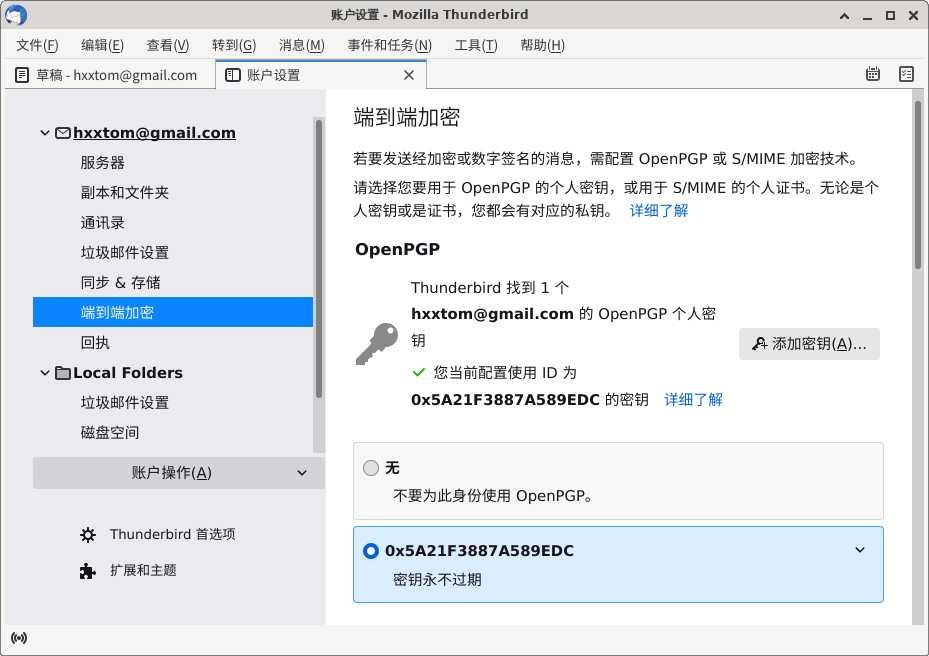Open the 事件和任务(N) menu

(x=389, y=45)
